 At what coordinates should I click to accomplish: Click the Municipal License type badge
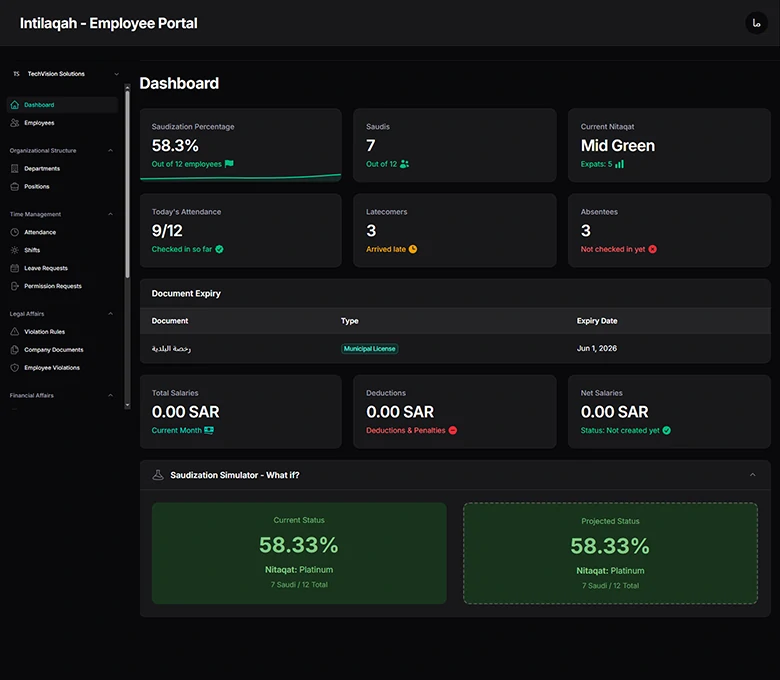tap(370, 348)
